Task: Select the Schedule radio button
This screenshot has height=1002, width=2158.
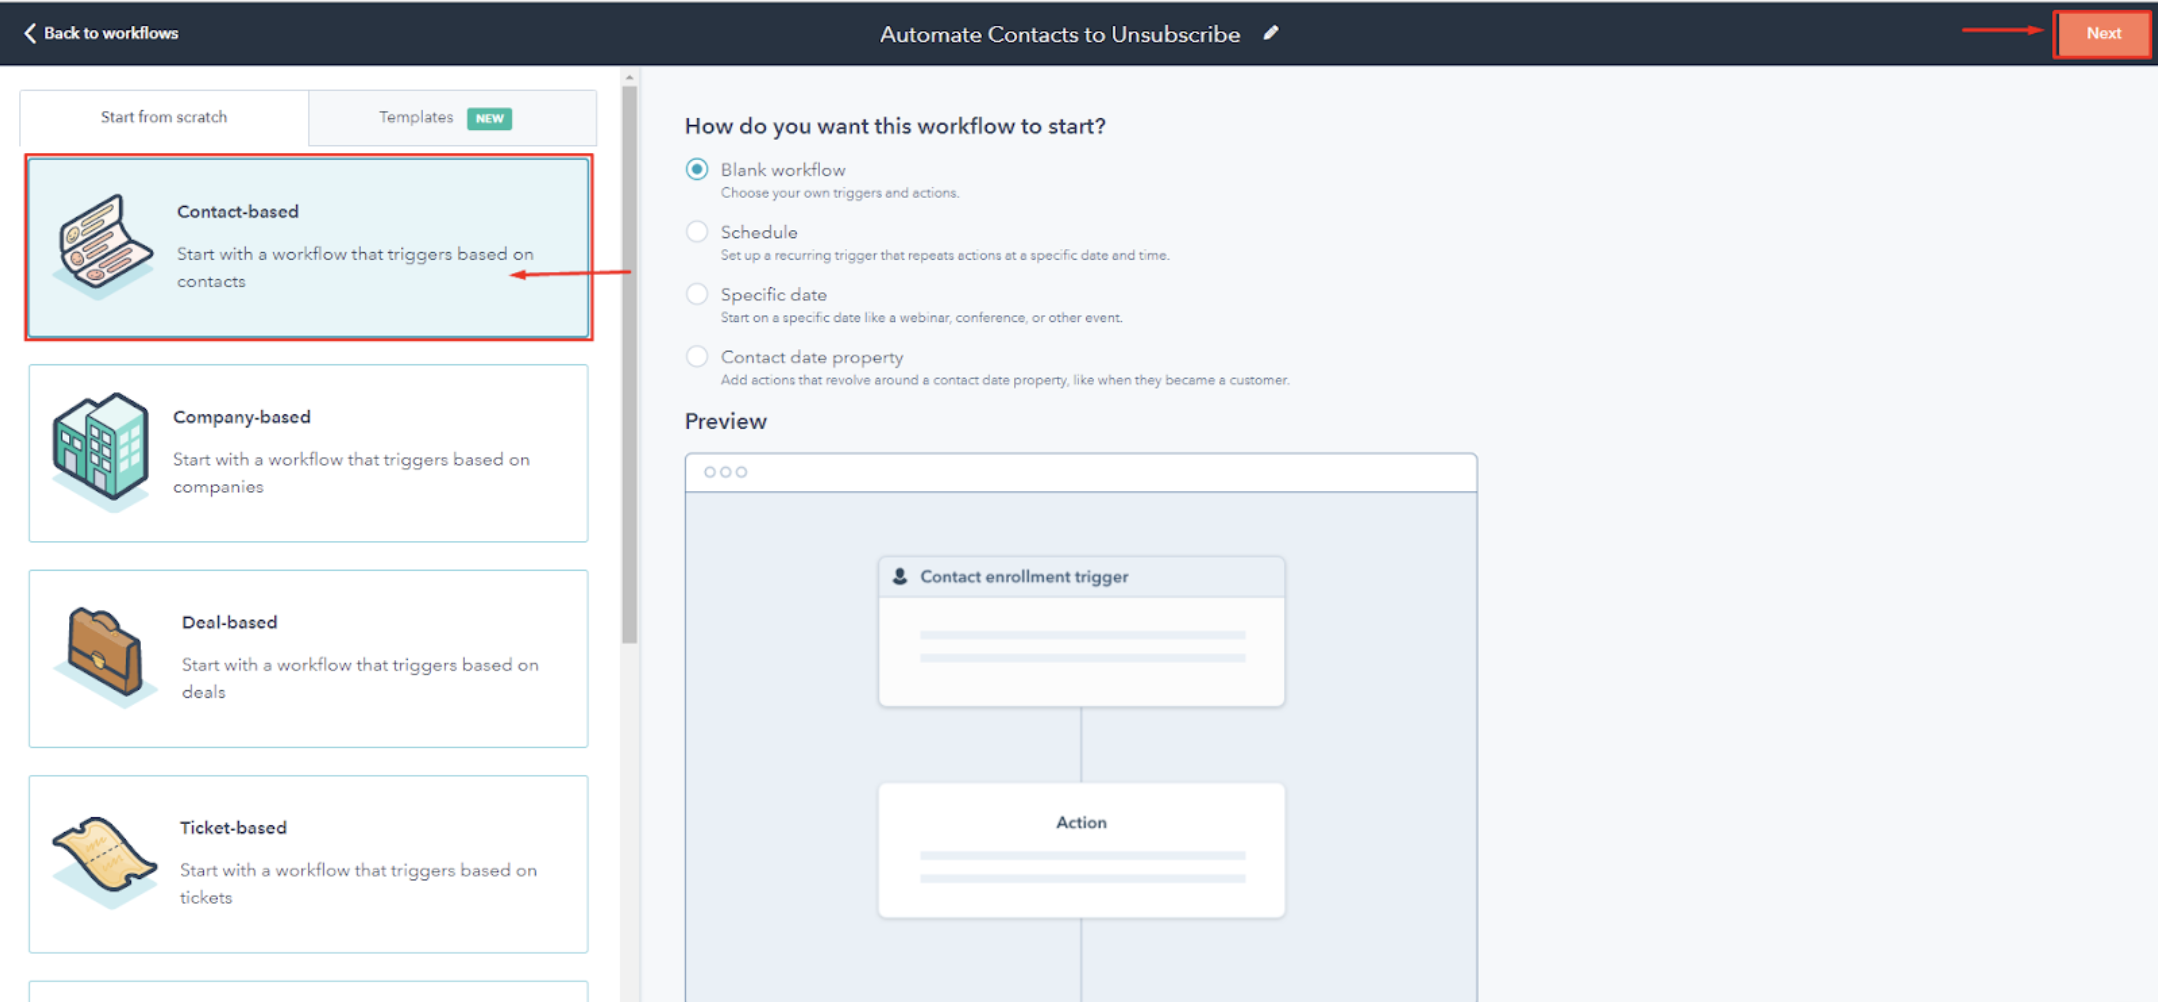Action: pyautogui.click(x=697, y=232)
